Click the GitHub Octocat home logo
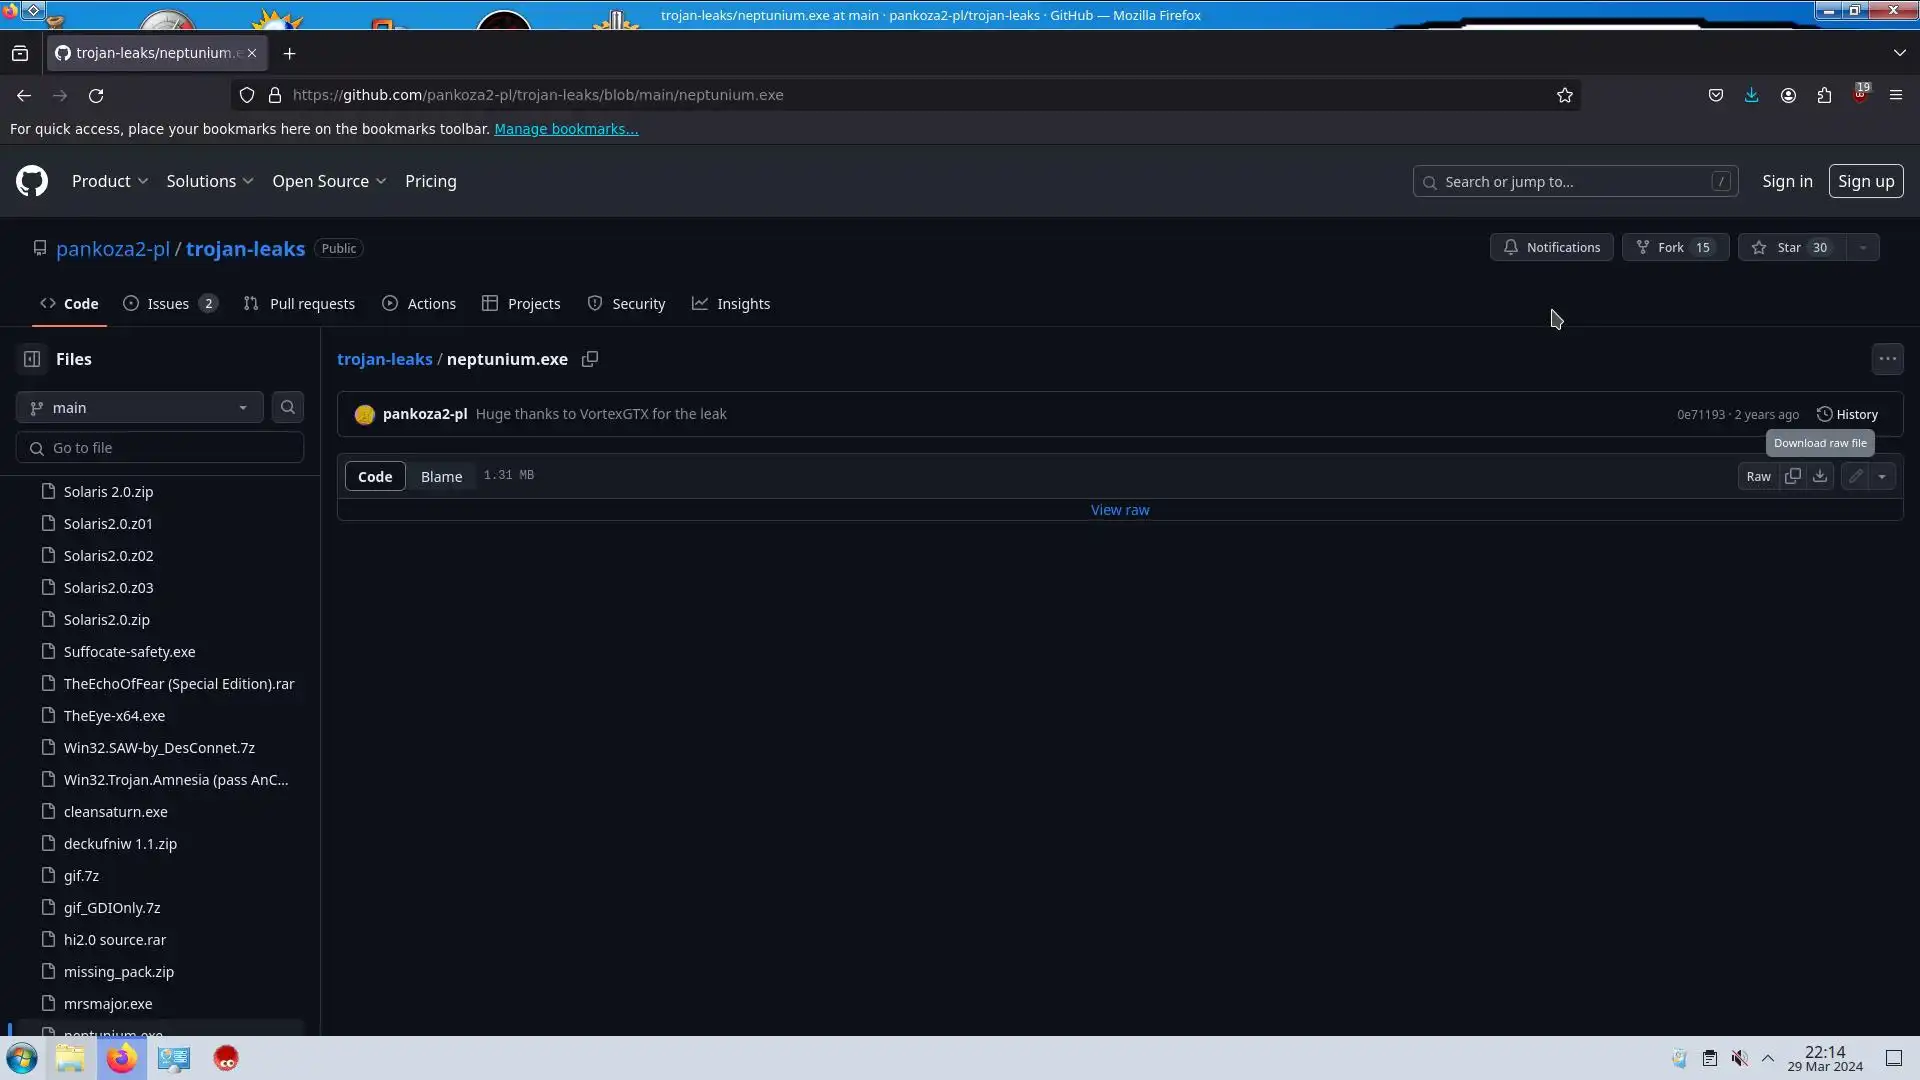The width and height of the screenshot is (1920, 1080). coord(32,181)
